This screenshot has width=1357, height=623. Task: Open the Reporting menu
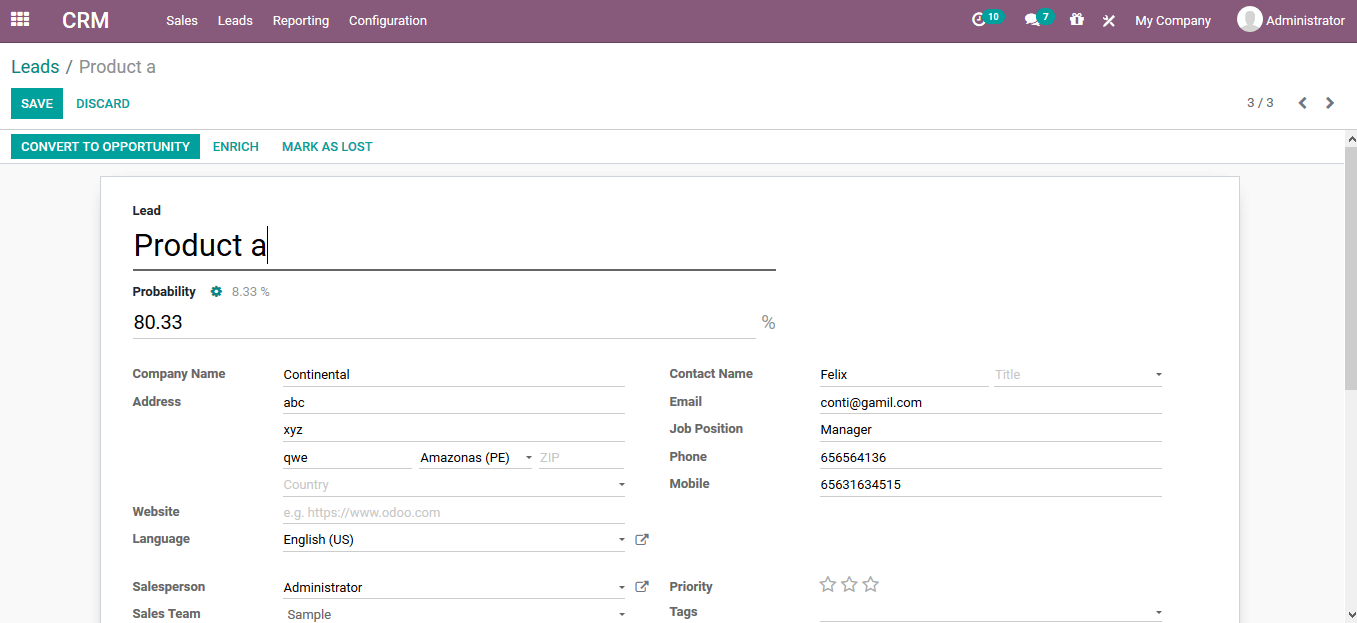pyautogui.click(x=300, y=20)
